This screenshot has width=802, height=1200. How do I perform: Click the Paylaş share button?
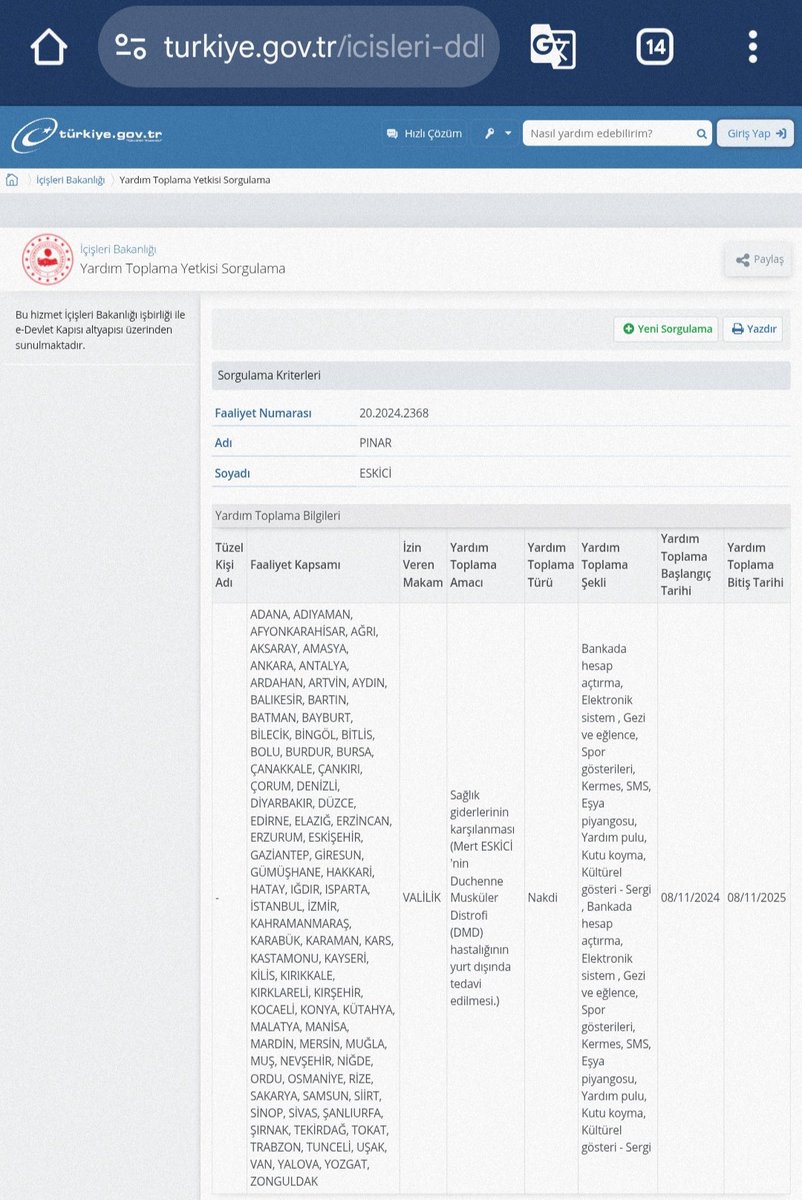pos(759,260)
